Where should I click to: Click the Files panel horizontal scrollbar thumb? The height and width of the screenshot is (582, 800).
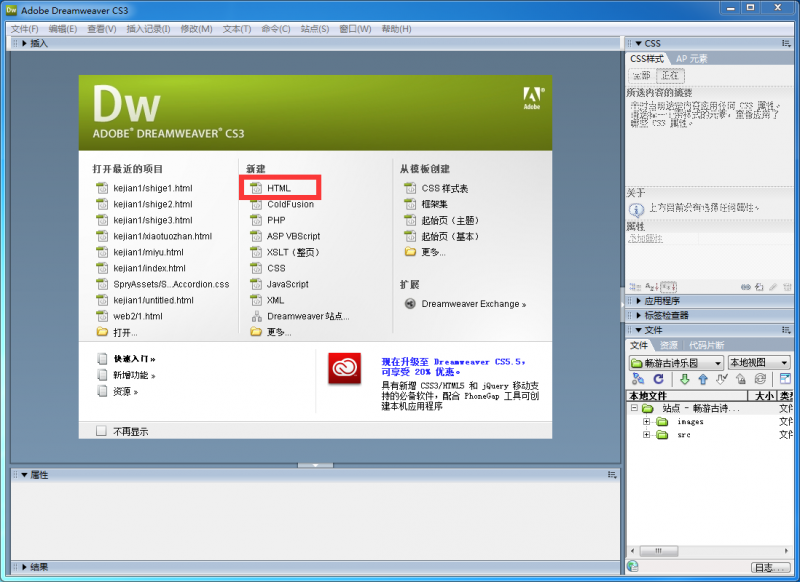659,551
